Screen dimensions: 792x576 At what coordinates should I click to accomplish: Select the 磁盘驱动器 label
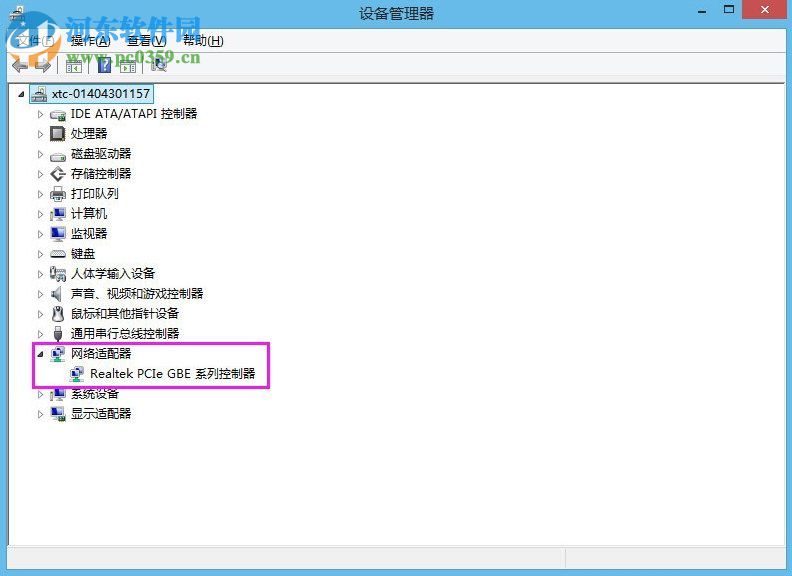pyautogui.click(x=101, y=154)
